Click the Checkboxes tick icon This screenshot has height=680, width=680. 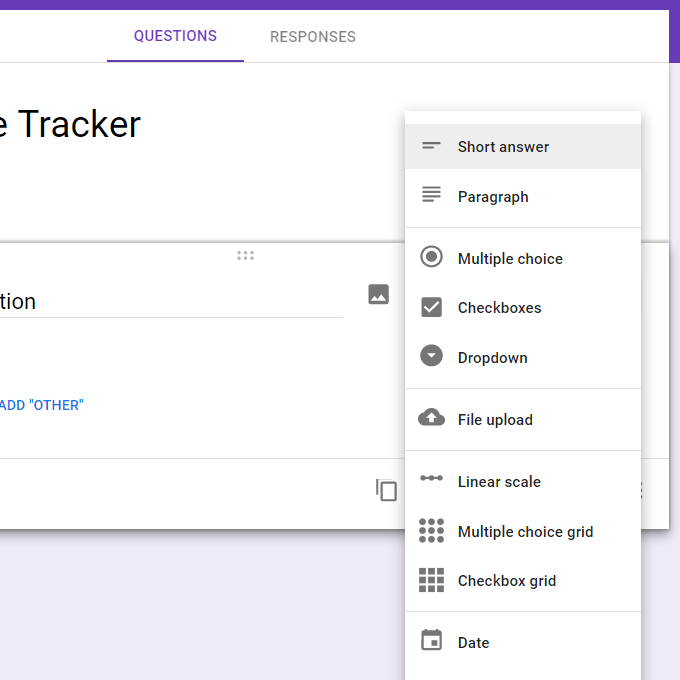pyautogui.click(x=431, y=307)
